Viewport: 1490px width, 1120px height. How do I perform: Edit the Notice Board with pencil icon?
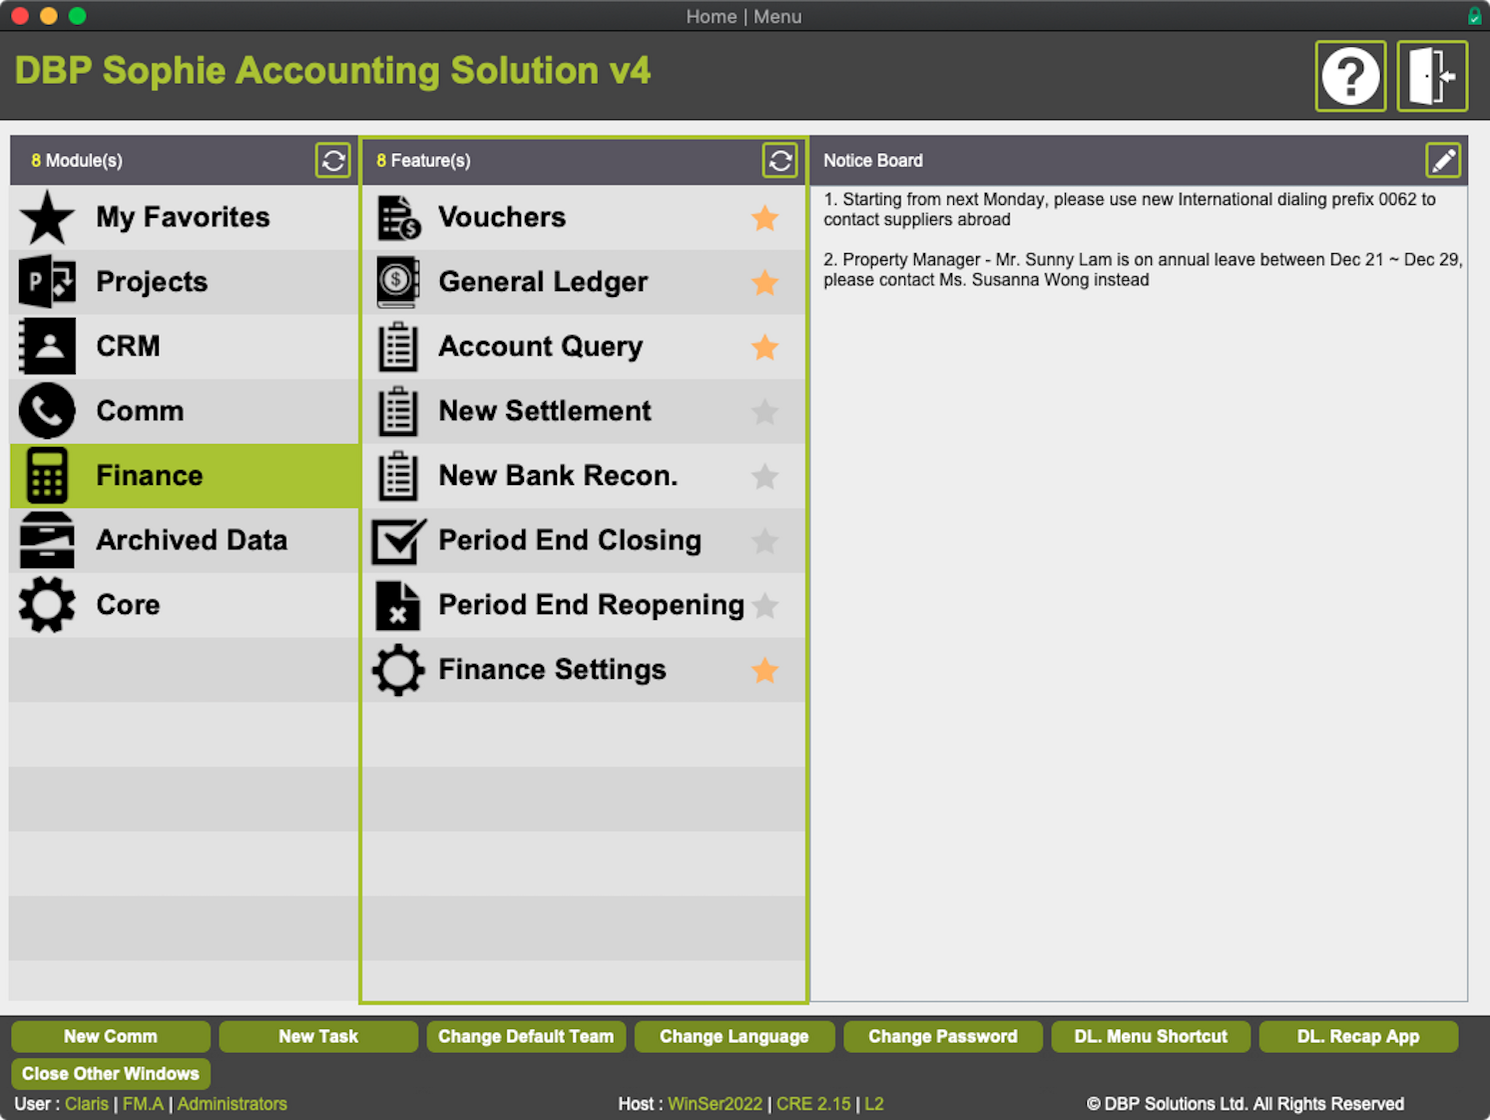pos(1443,160)
